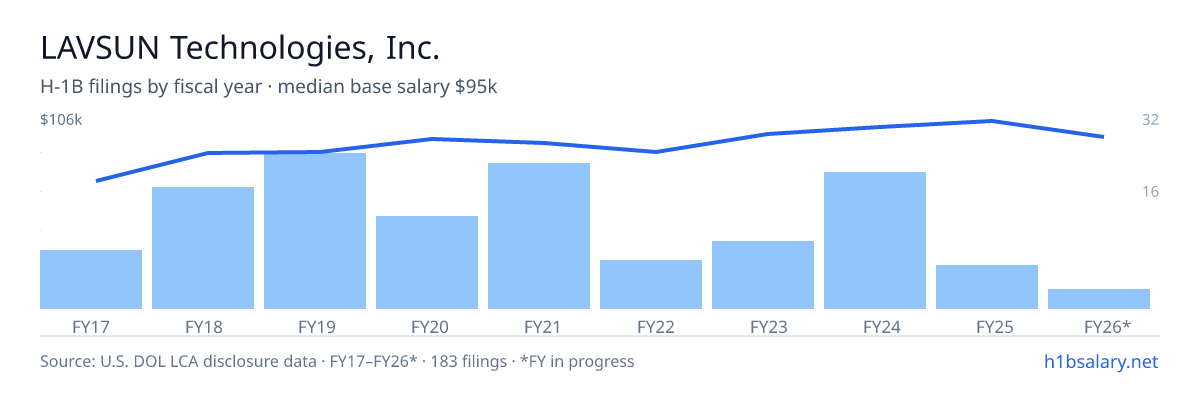
Task: Select the FY22 filings bar
Action: (x=651, y=284)
